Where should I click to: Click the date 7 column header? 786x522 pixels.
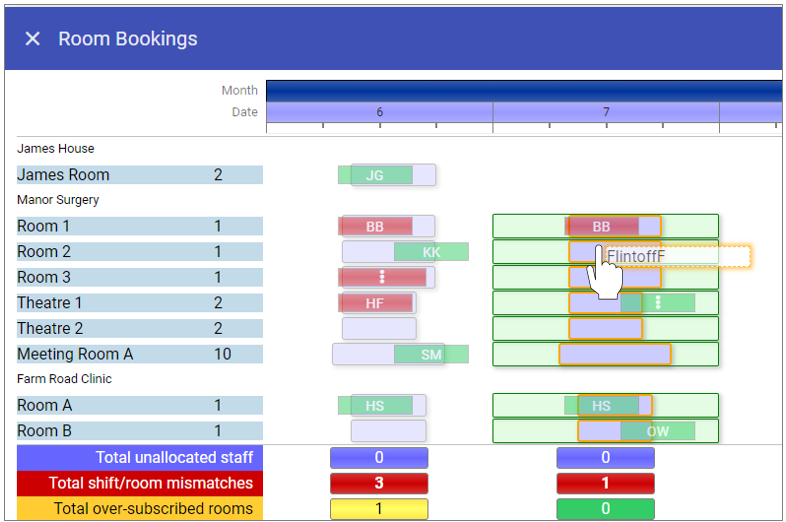[x=605, y=113]
